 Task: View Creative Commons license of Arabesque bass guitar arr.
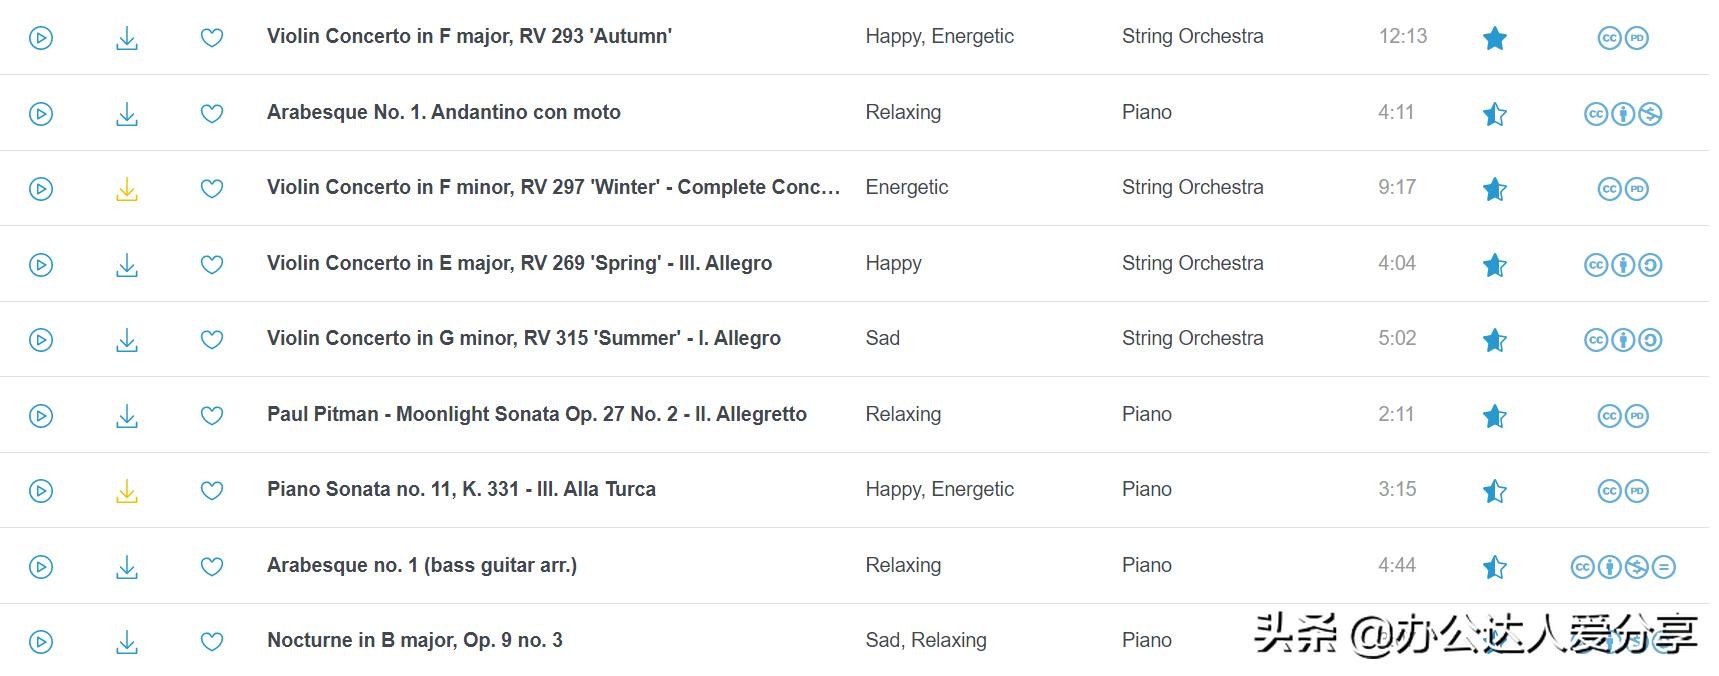(x=1622, y=567)
